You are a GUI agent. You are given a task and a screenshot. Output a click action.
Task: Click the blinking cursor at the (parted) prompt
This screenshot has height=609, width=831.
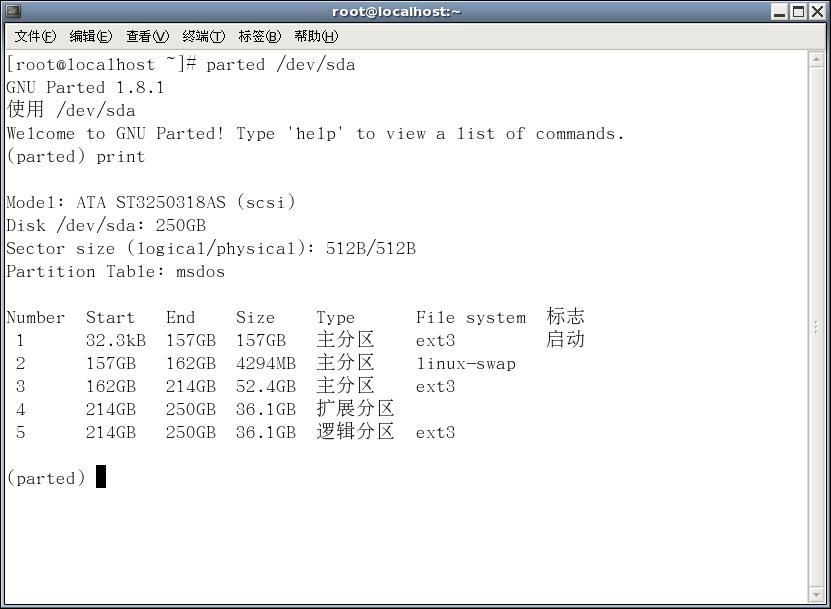[100, 477]
